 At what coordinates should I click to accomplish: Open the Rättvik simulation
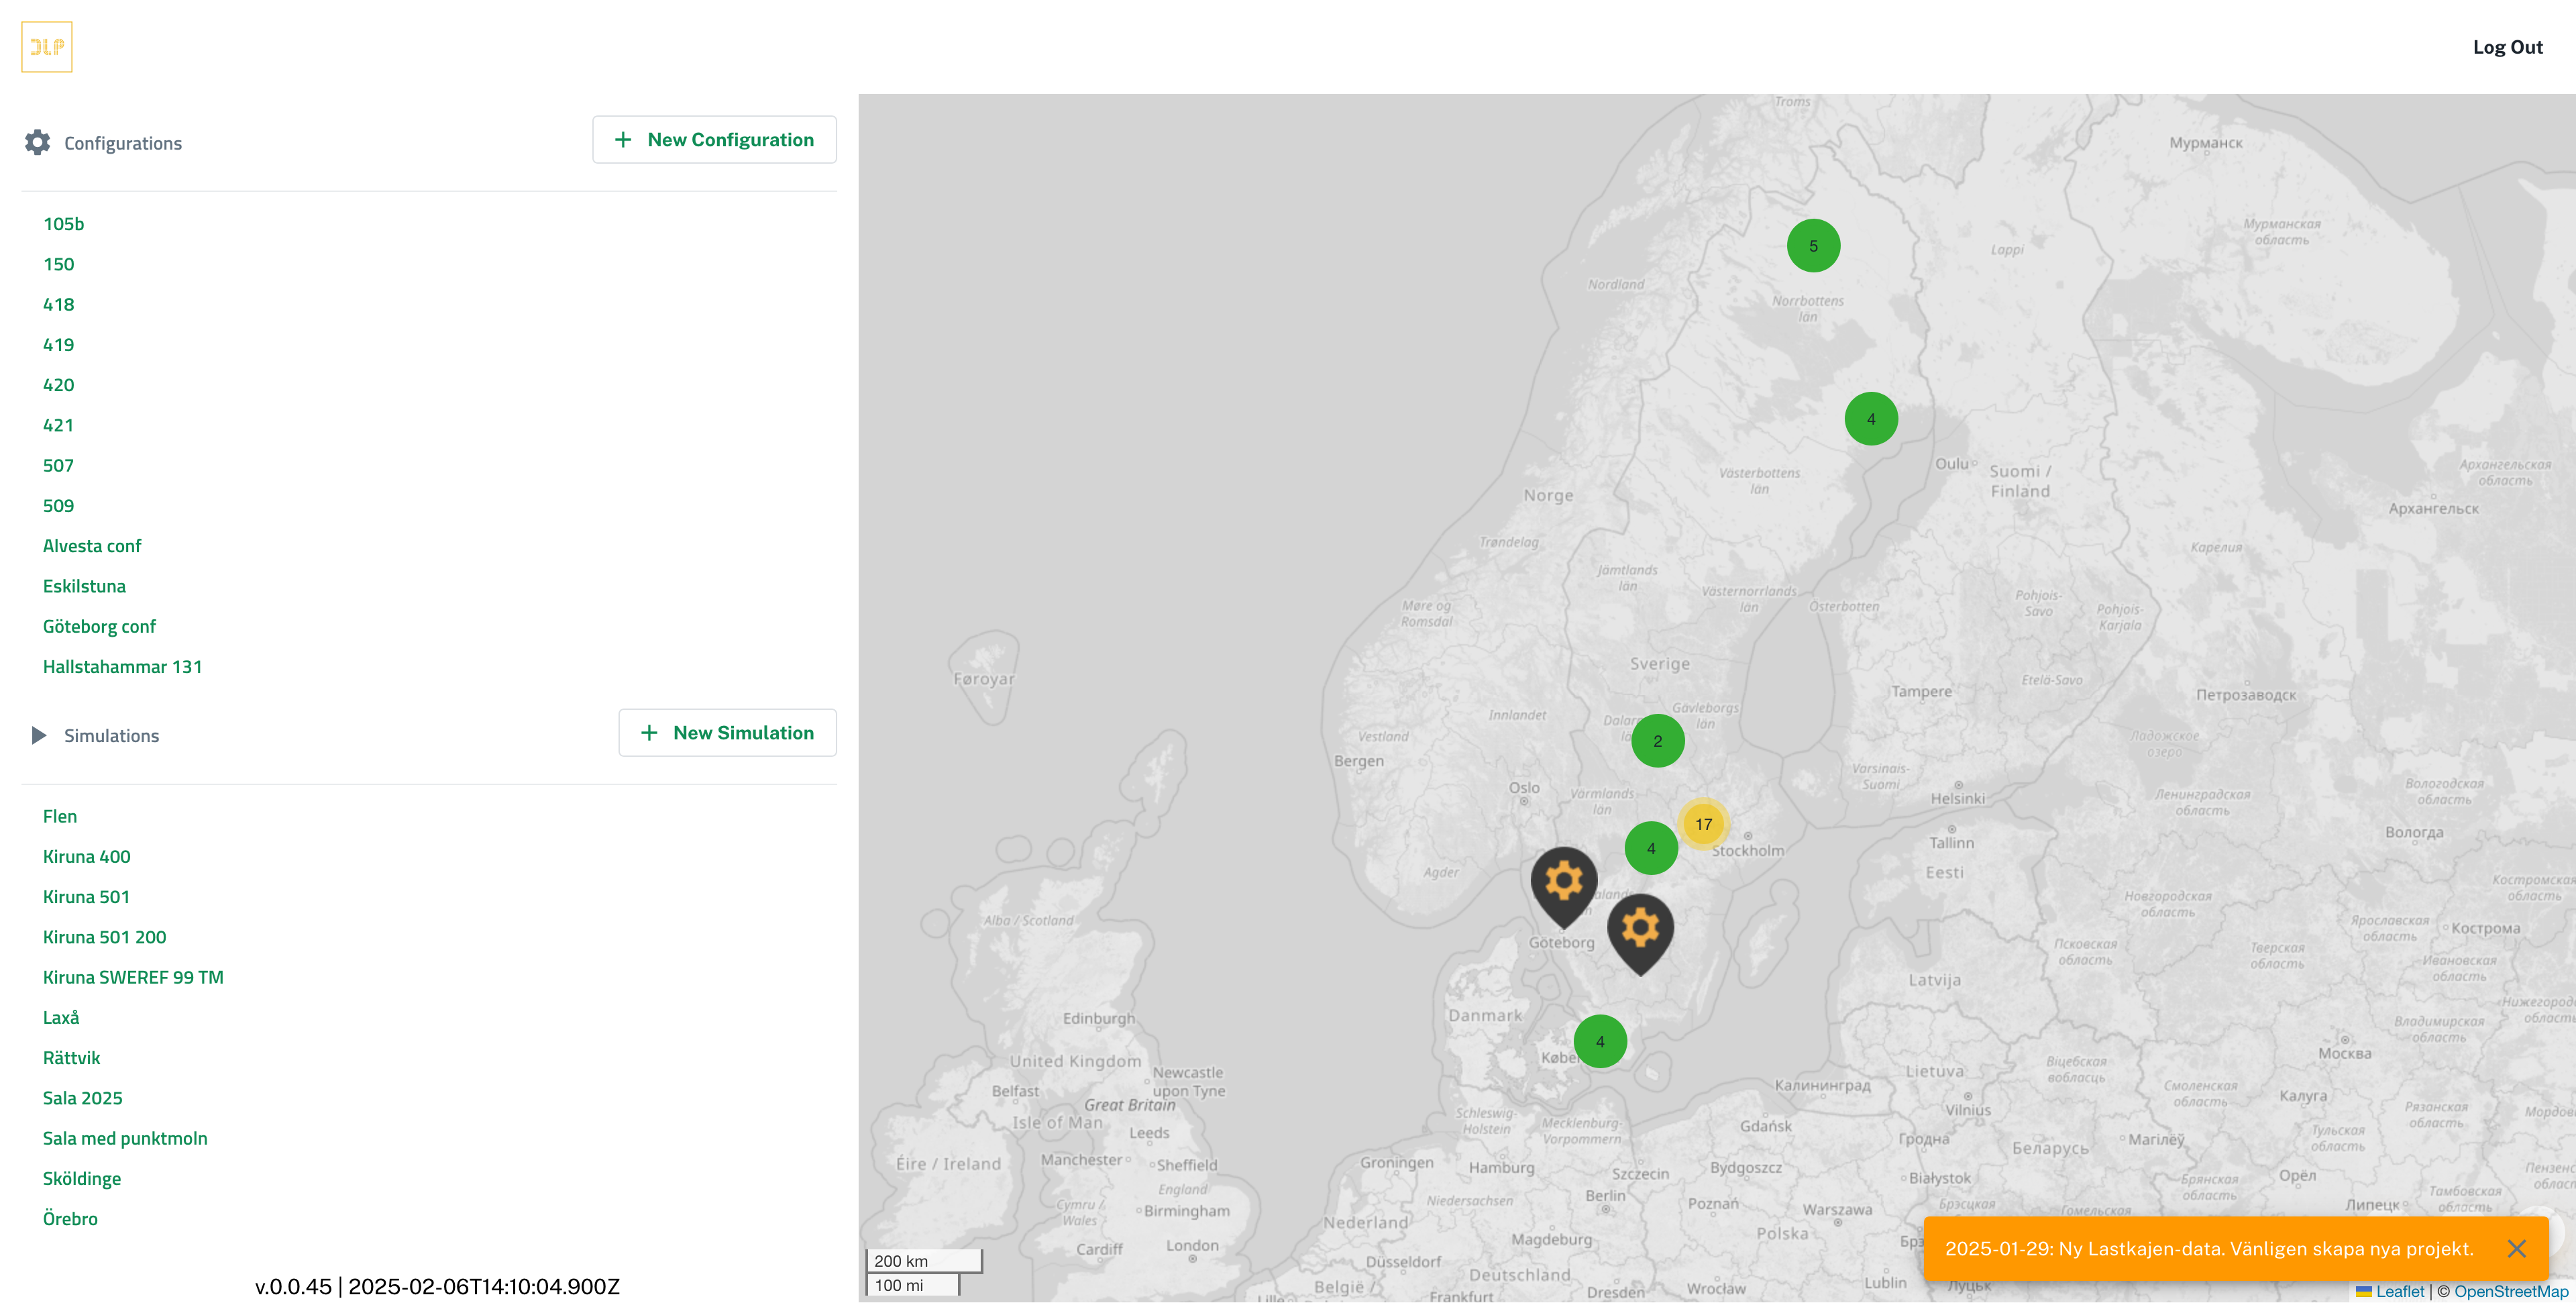click(71, 1058)
